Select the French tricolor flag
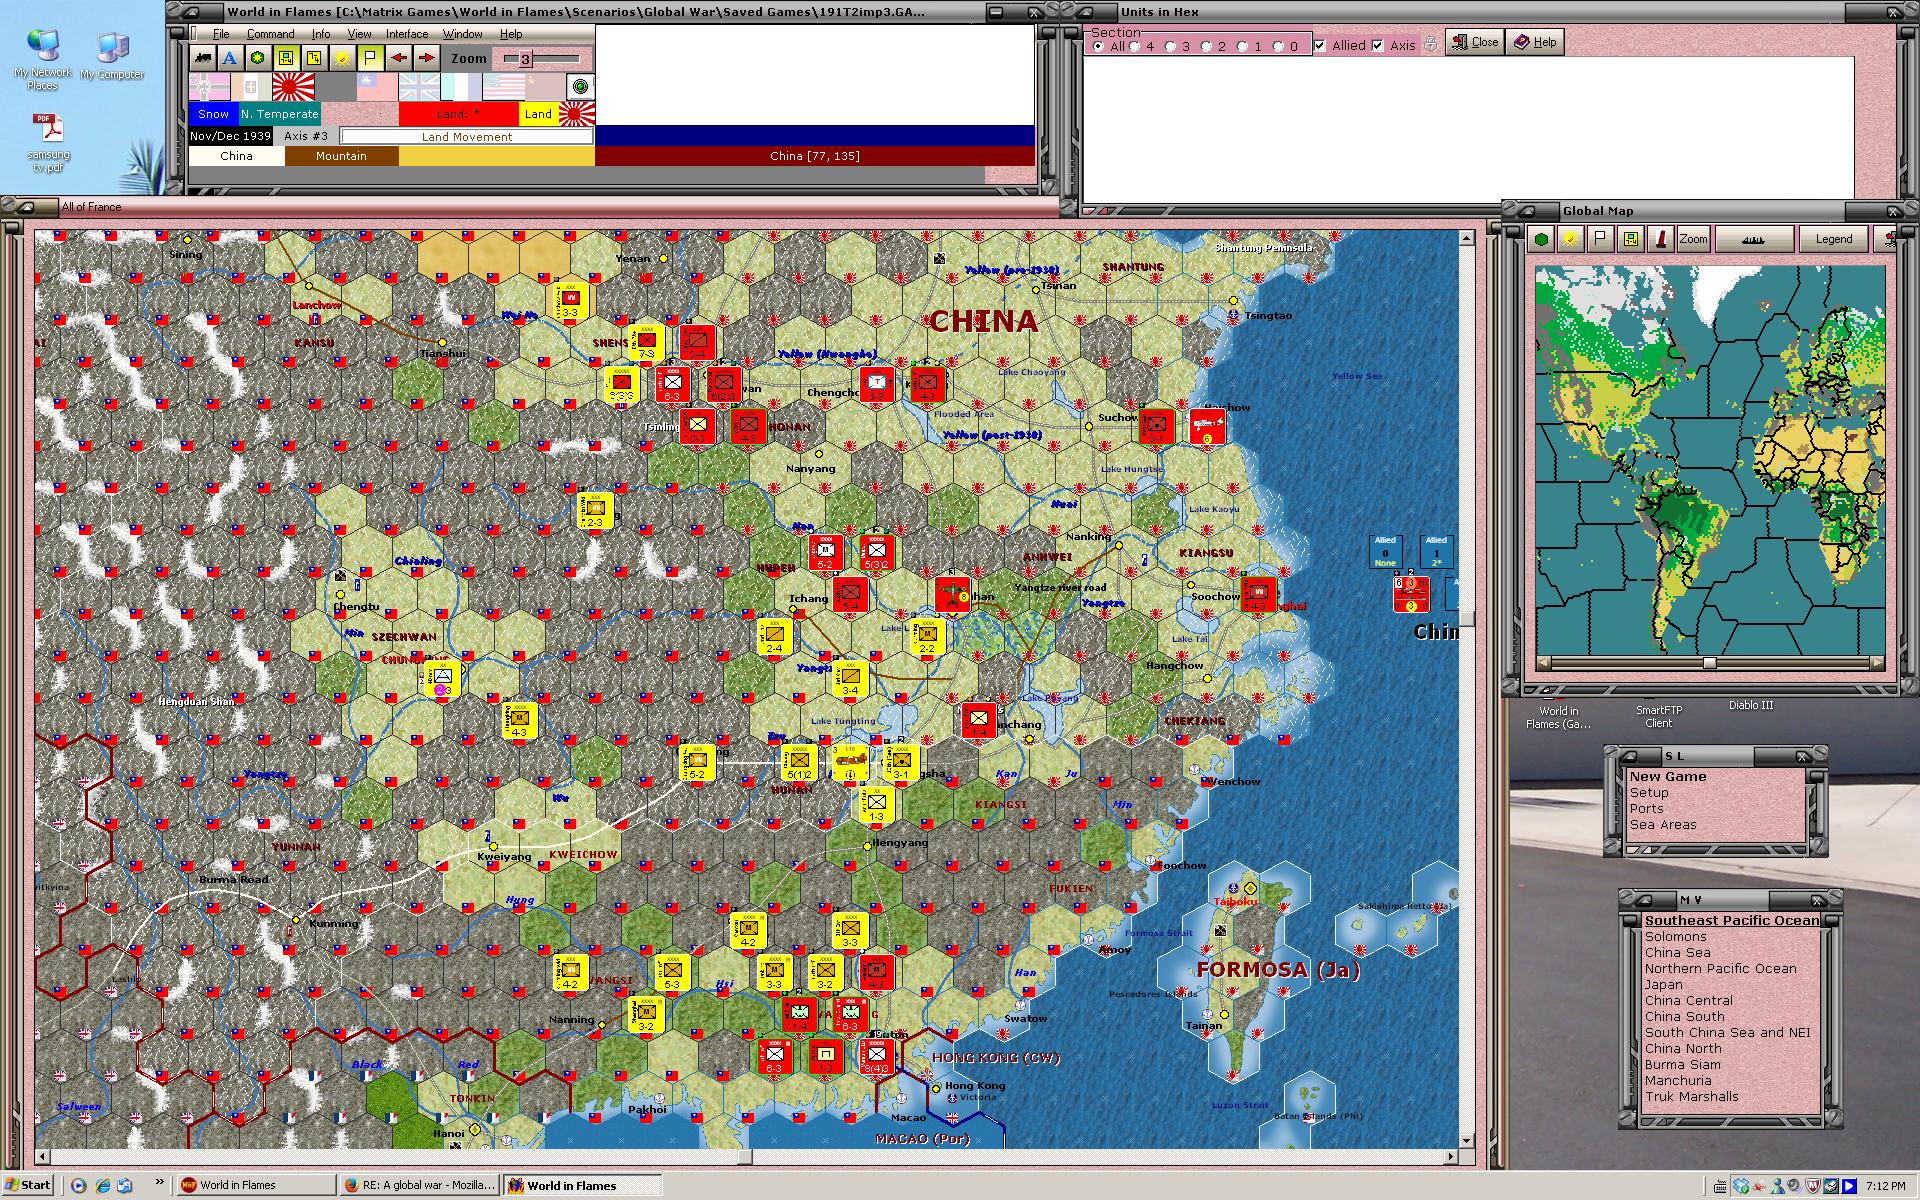The height and width of the screenshot is (1200, 1920). click(461, 87)
